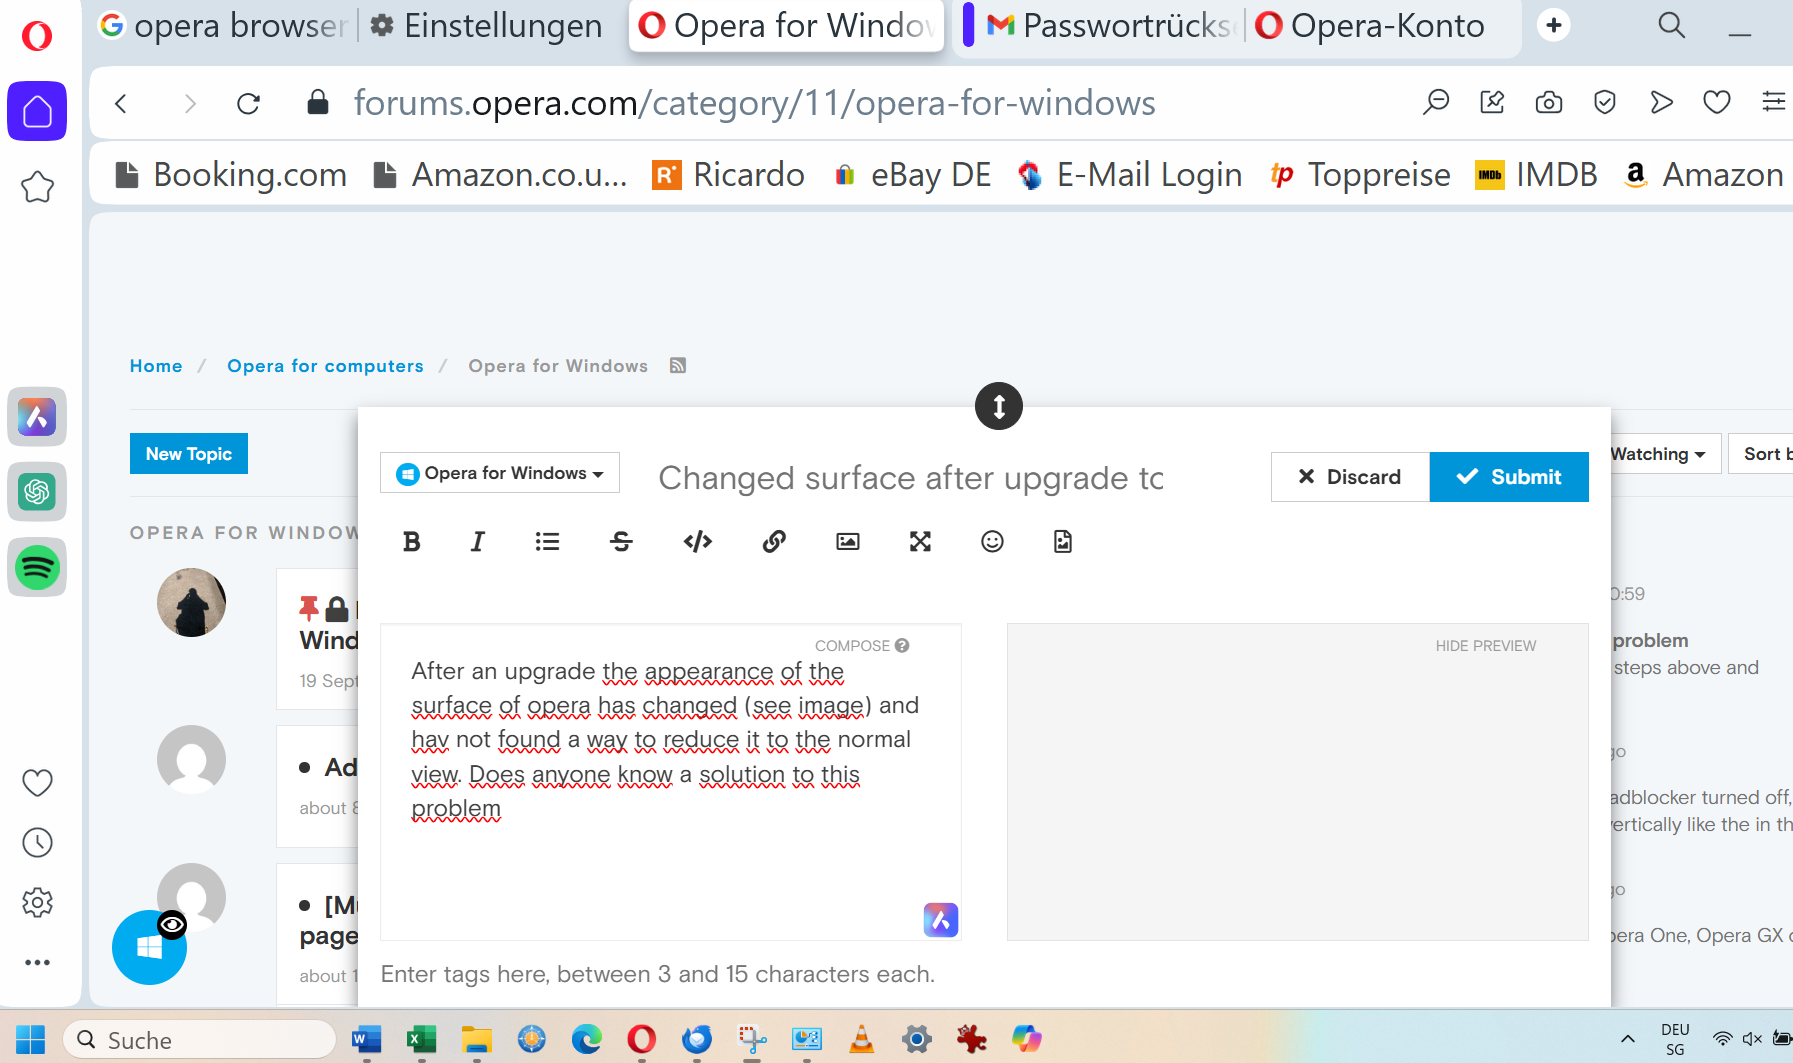This screenshot has width=1793, height=1063.
Task: Open Spotify in the Opera sidebar
Action: coord(37,568)
